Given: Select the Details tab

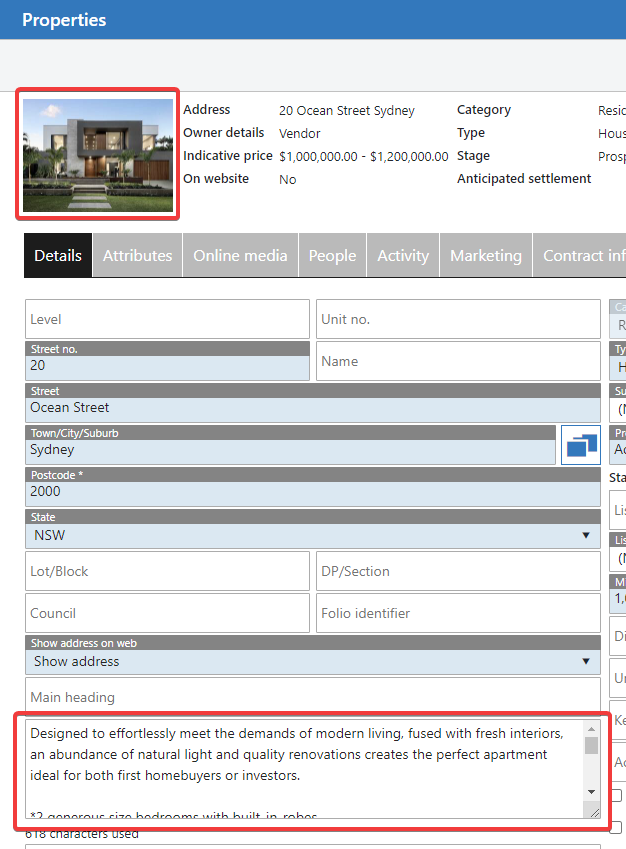Looking at the screenshot, I should (58, 256).
